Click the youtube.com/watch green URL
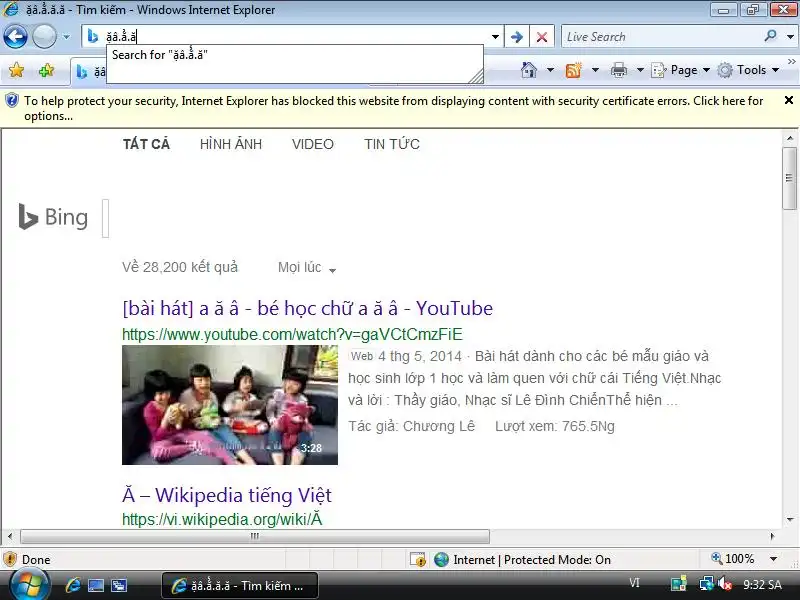 [x=292, y=335]
